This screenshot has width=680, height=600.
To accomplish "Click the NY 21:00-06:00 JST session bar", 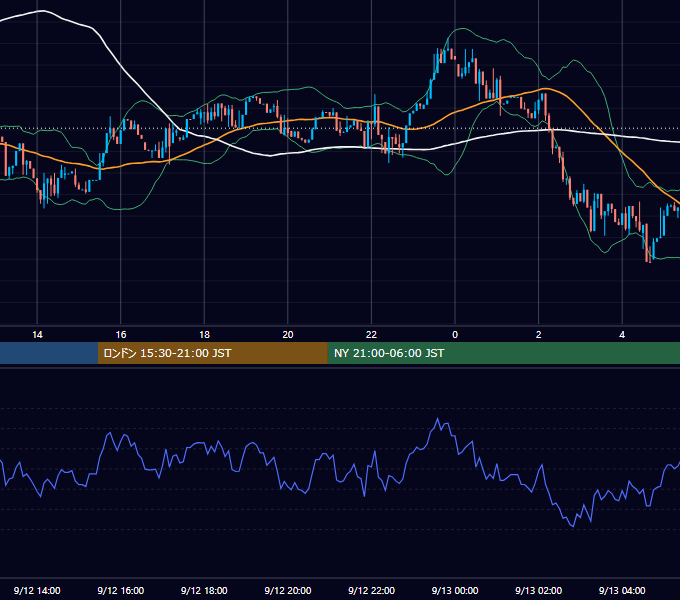I will click(x=503, y=353).
